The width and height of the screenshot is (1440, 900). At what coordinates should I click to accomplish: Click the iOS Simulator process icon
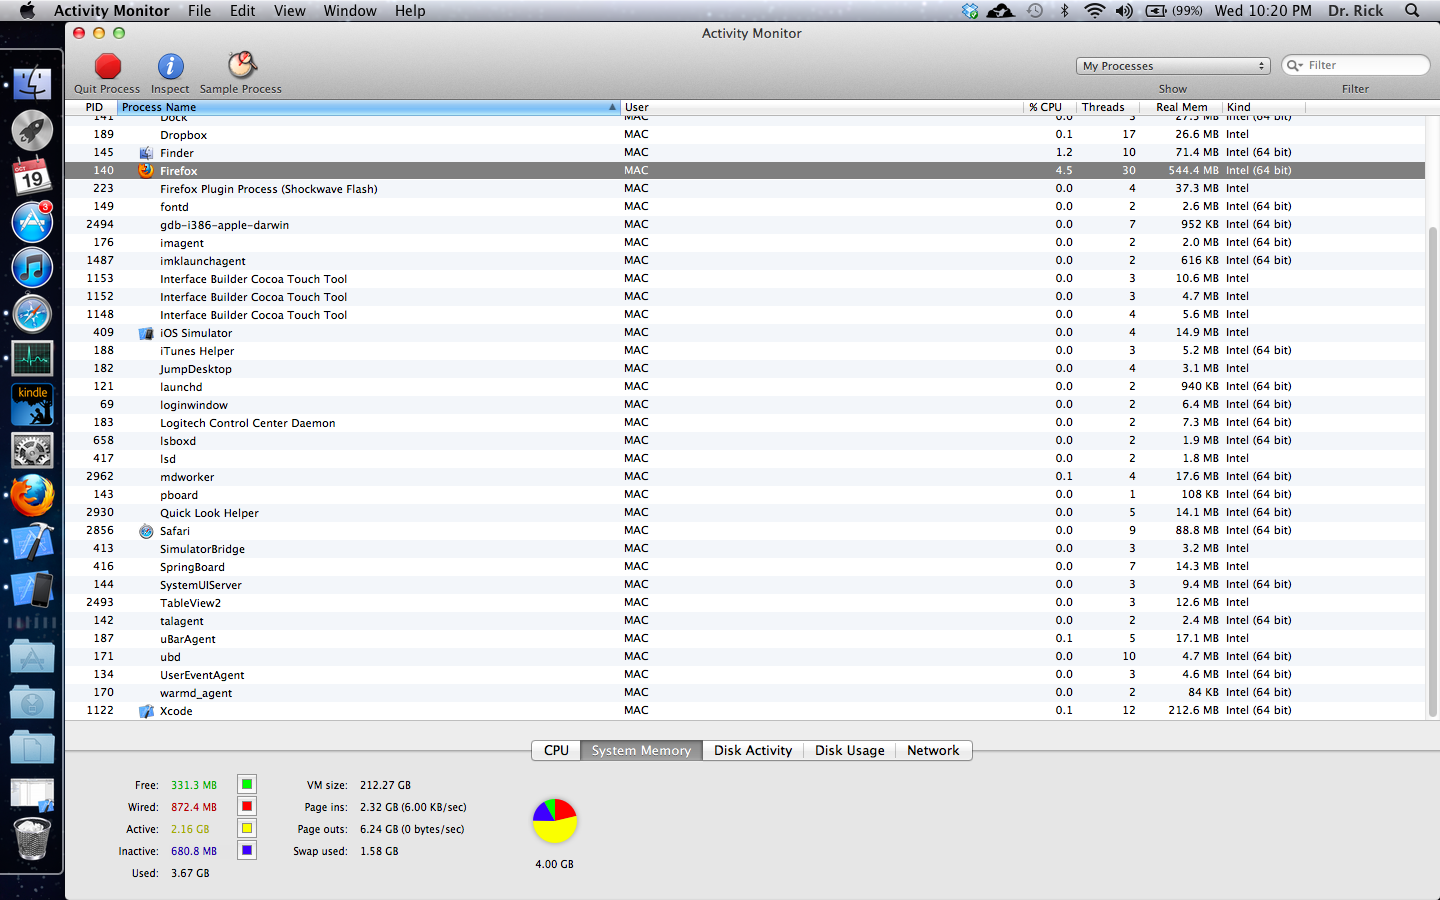click(x=146, y=333)
